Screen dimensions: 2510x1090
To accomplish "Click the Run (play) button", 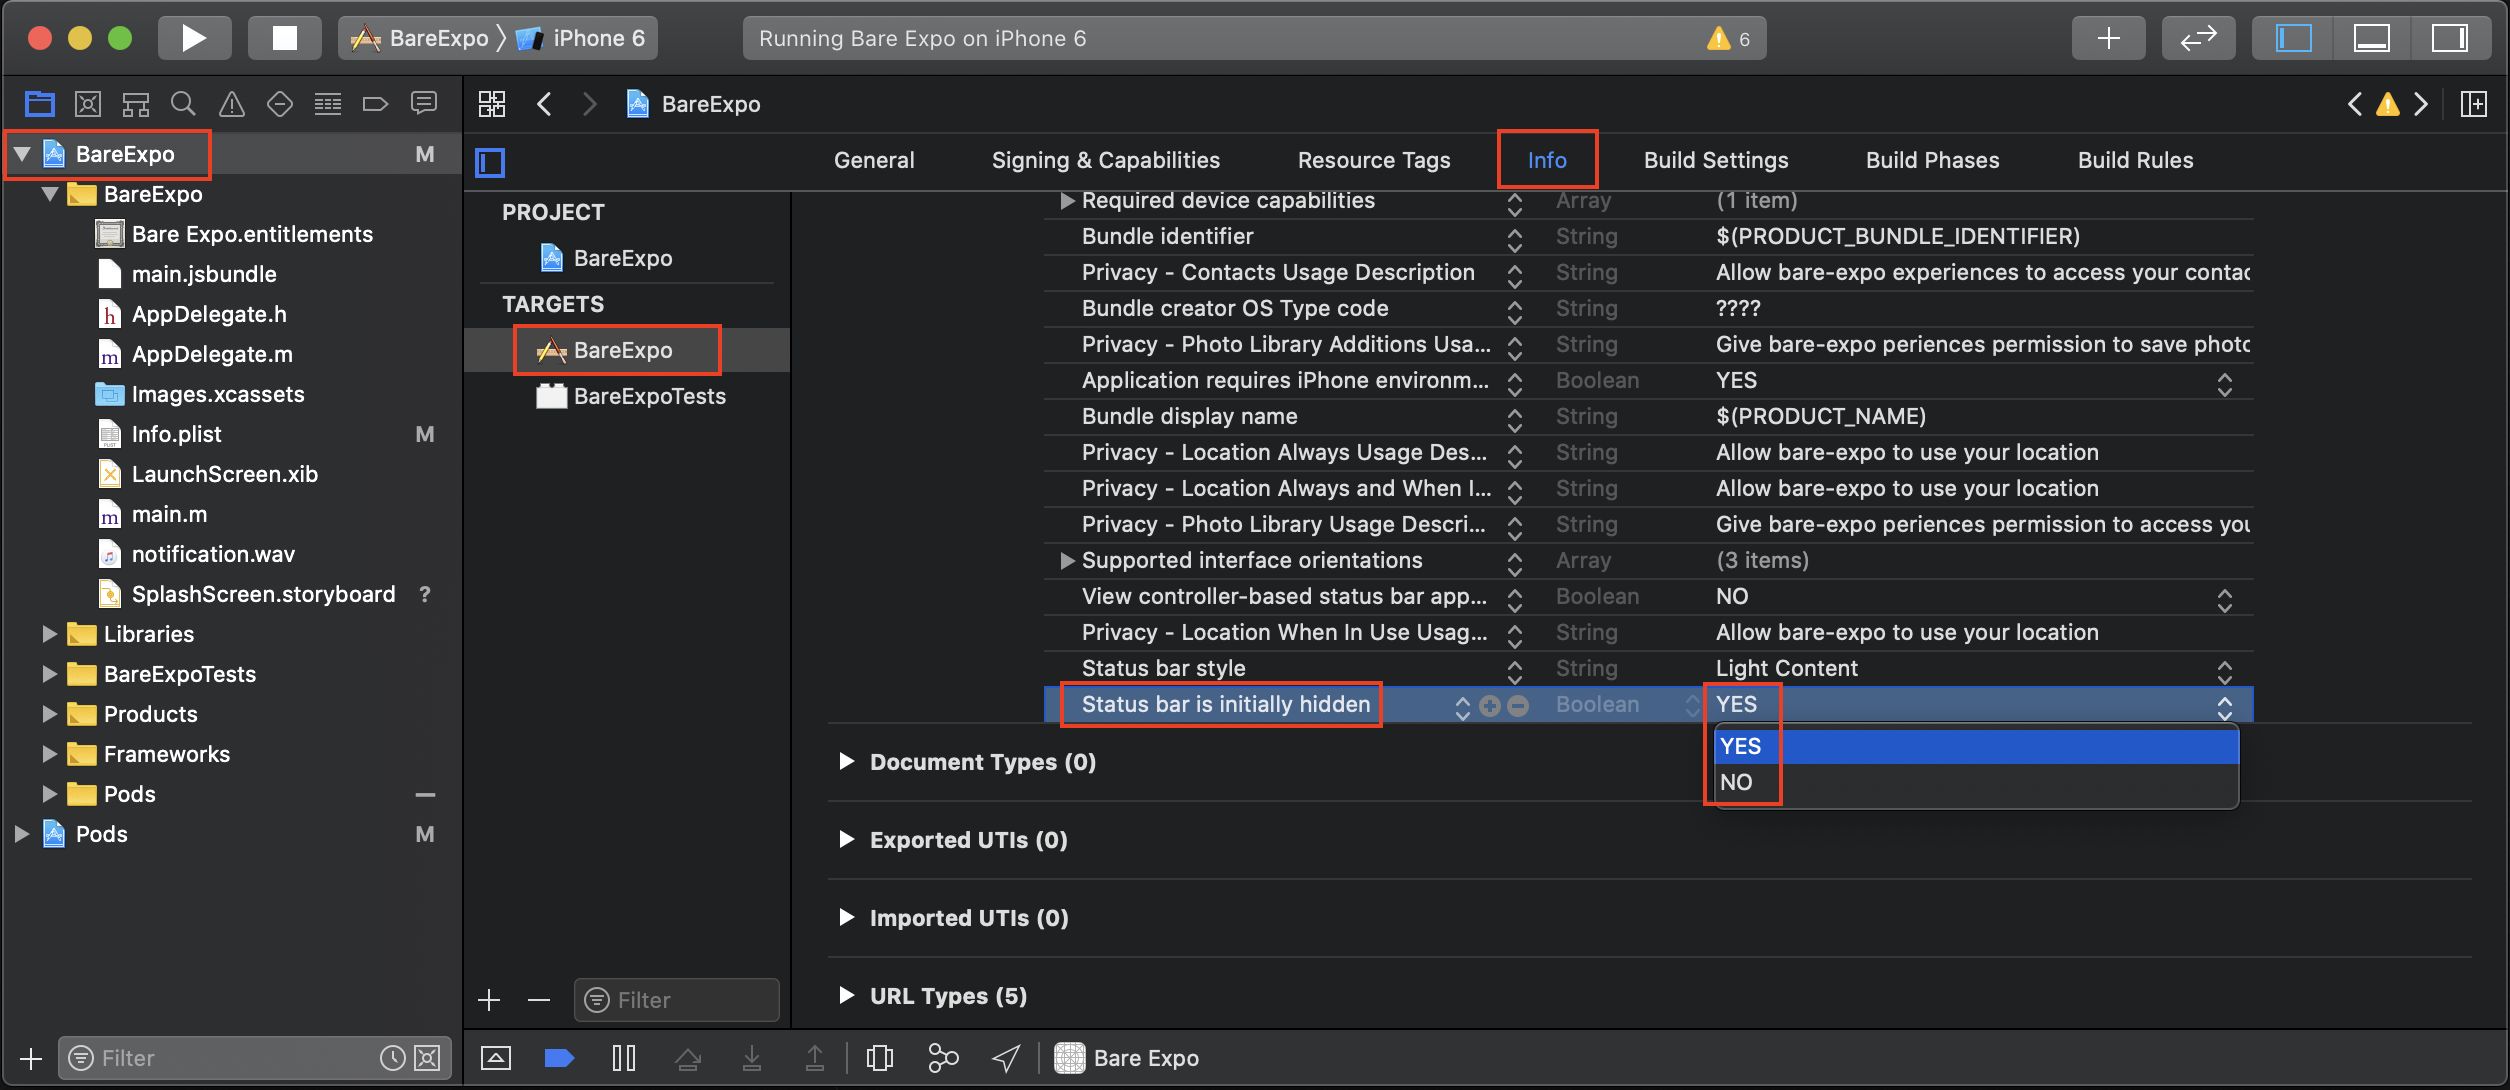I will 194,38.
